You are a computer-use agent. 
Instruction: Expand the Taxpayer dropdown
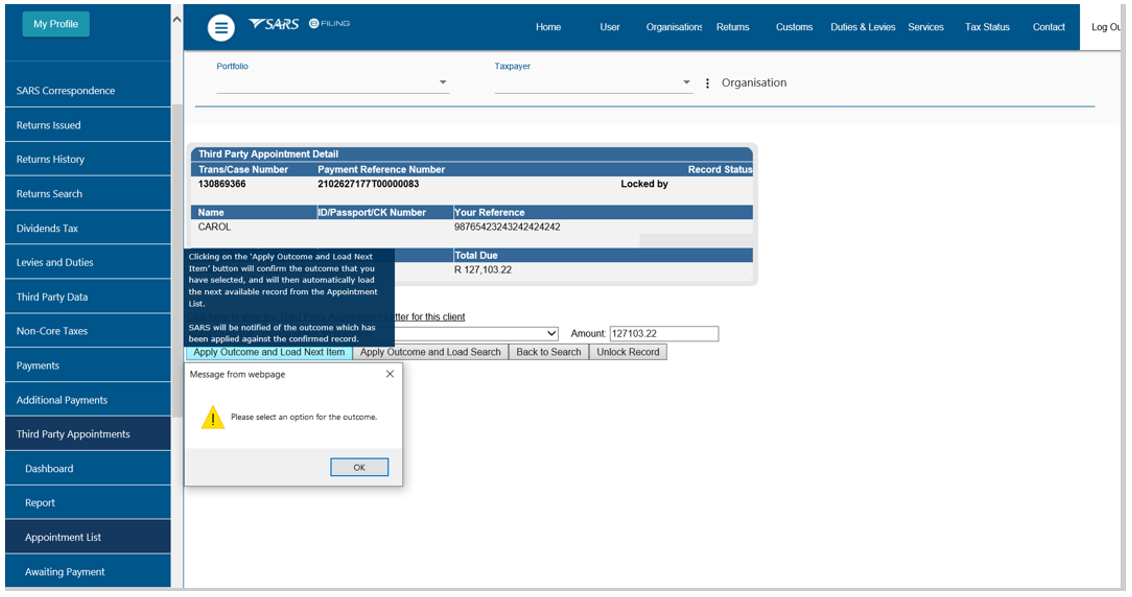coord(687,83)
